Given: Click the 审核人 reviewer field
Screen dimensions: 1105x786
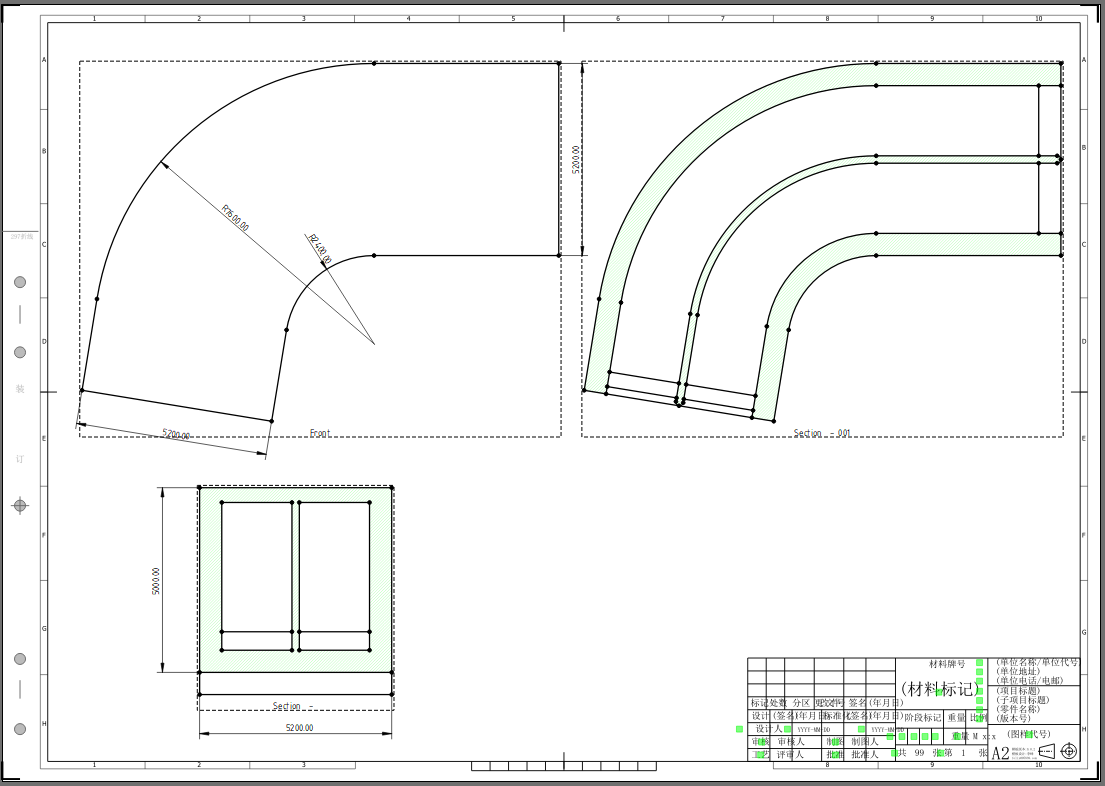Looking at the screenshot, I should tap(790, 741).
